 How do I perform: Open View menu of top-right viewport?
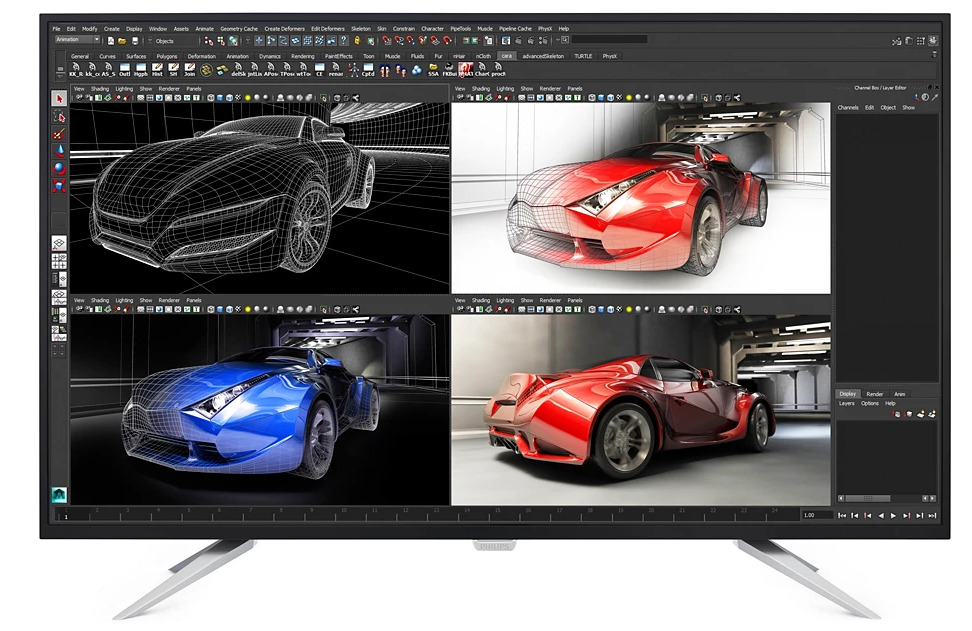(x=460, y=89)
